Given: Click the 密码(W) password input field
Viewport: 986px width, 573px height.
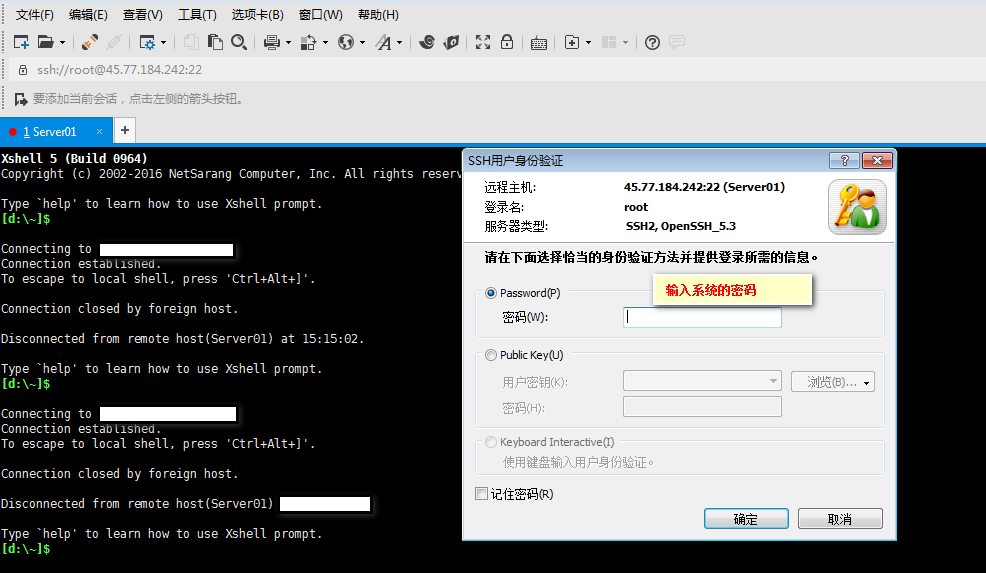Looking at the screenshot, I should (702, 318).
